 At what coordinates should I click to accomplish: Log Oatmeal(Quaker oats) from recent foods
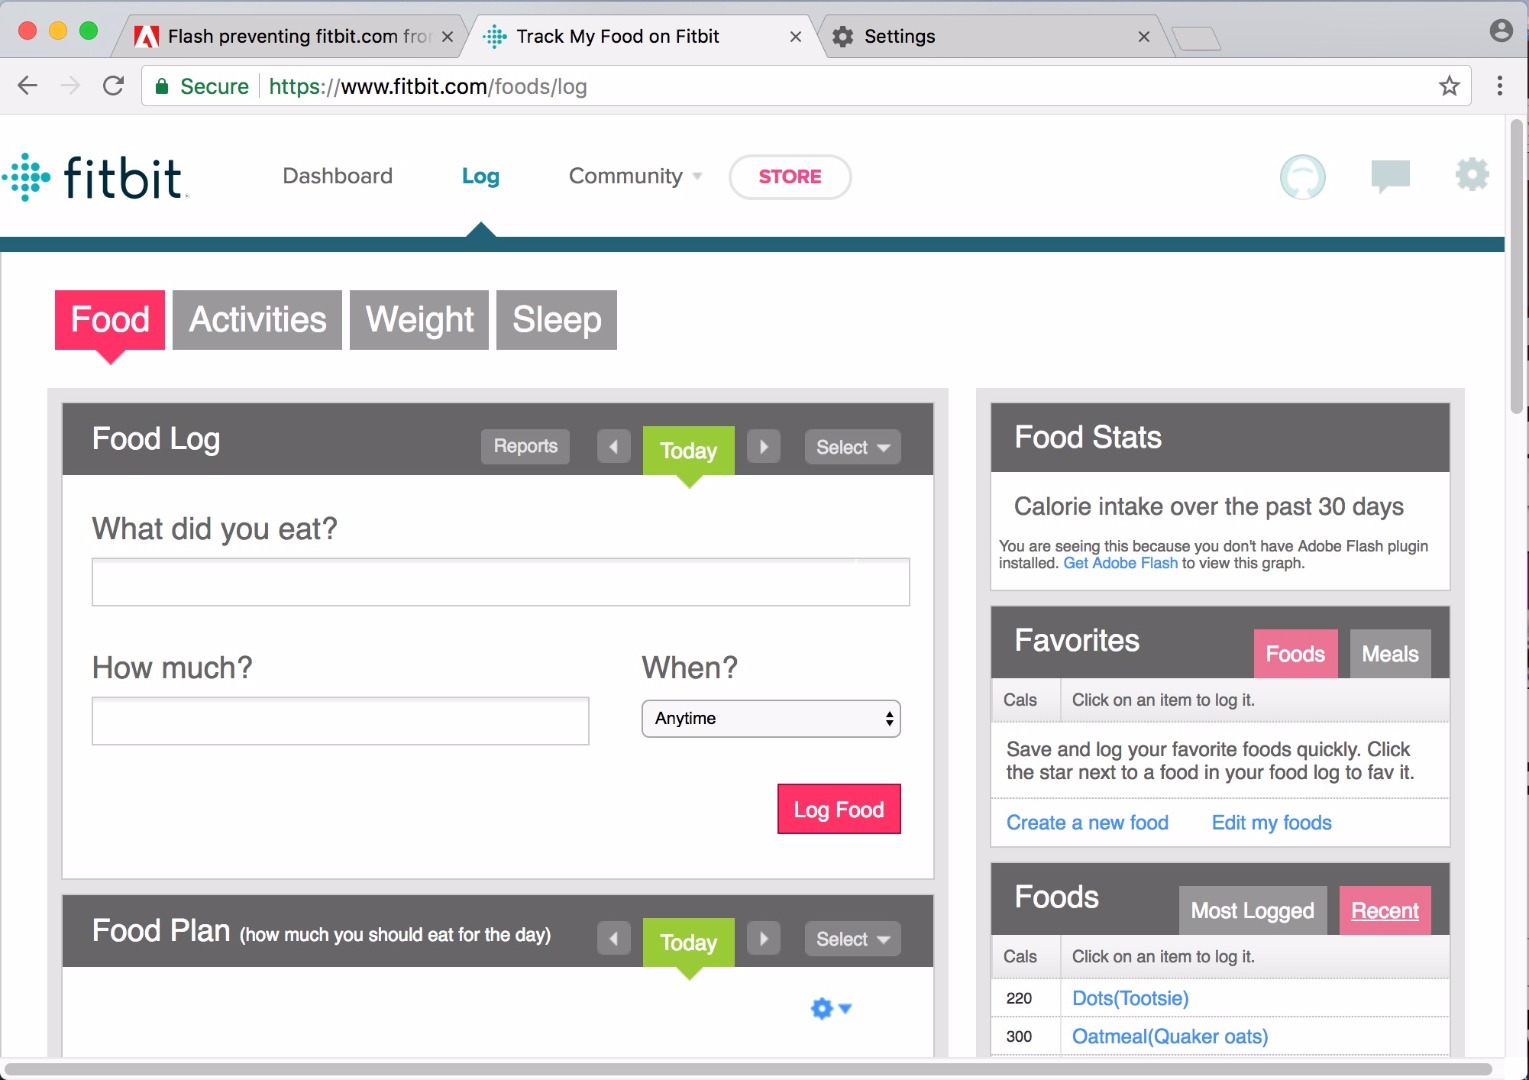click(x=1170, y=1037)
